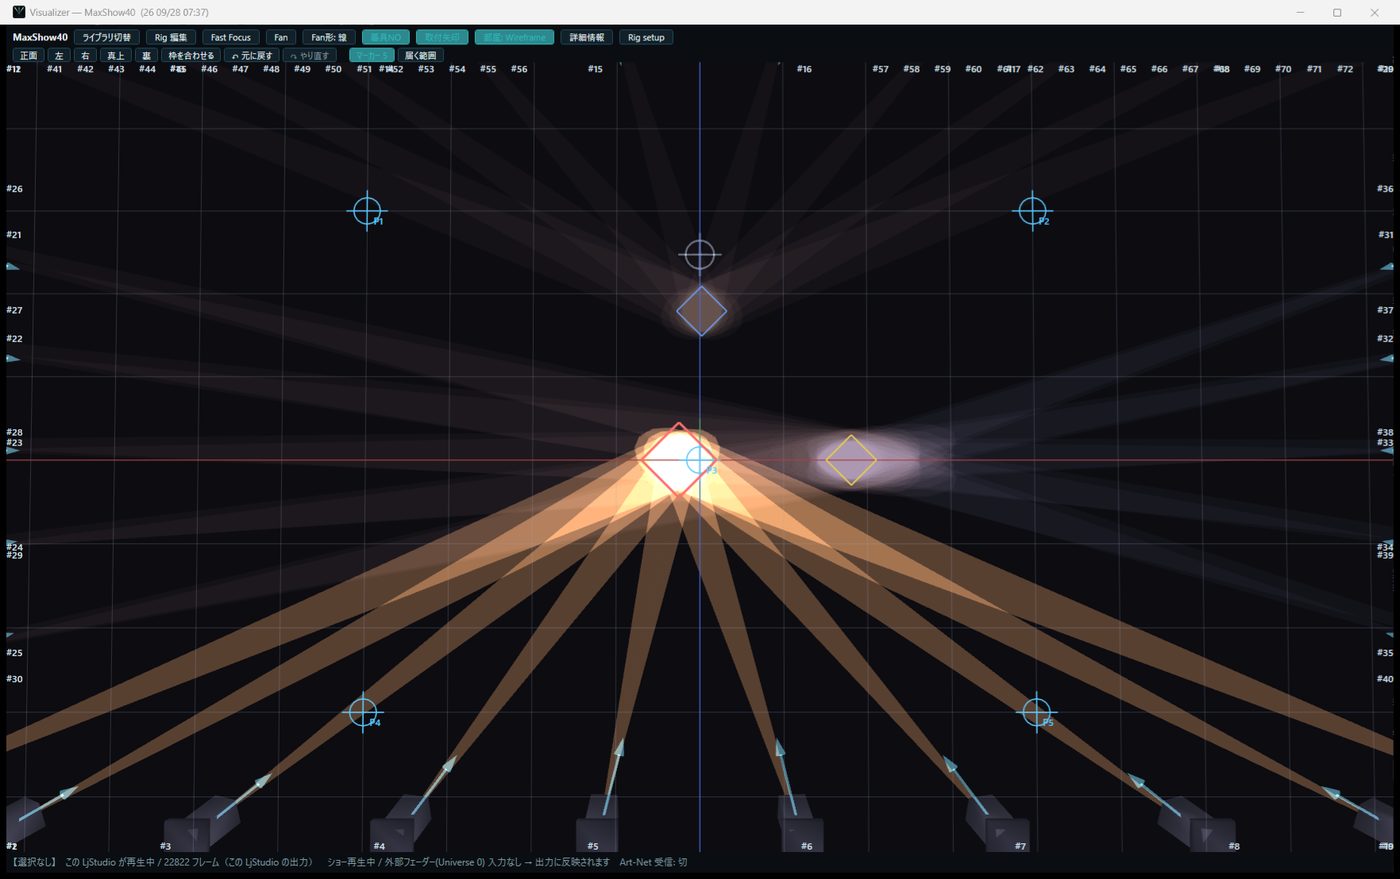Toggle the 届く範囲 reach range display
This screenshot has width=1400, height=879.
point(420,55)
